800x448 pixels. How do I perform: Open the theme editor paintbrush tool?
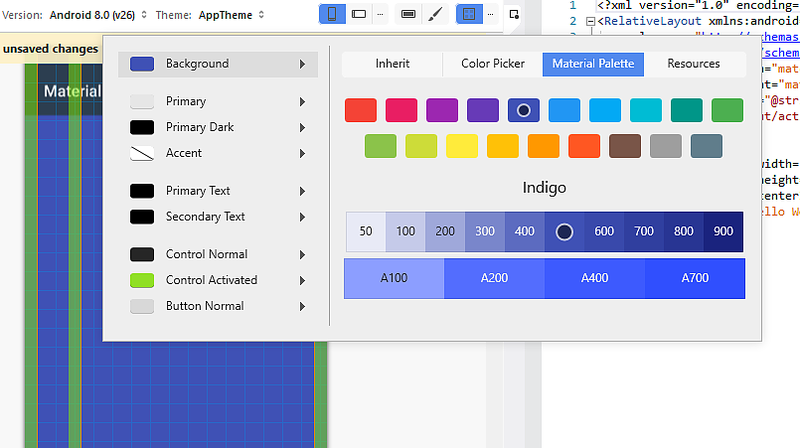[435, 14]
